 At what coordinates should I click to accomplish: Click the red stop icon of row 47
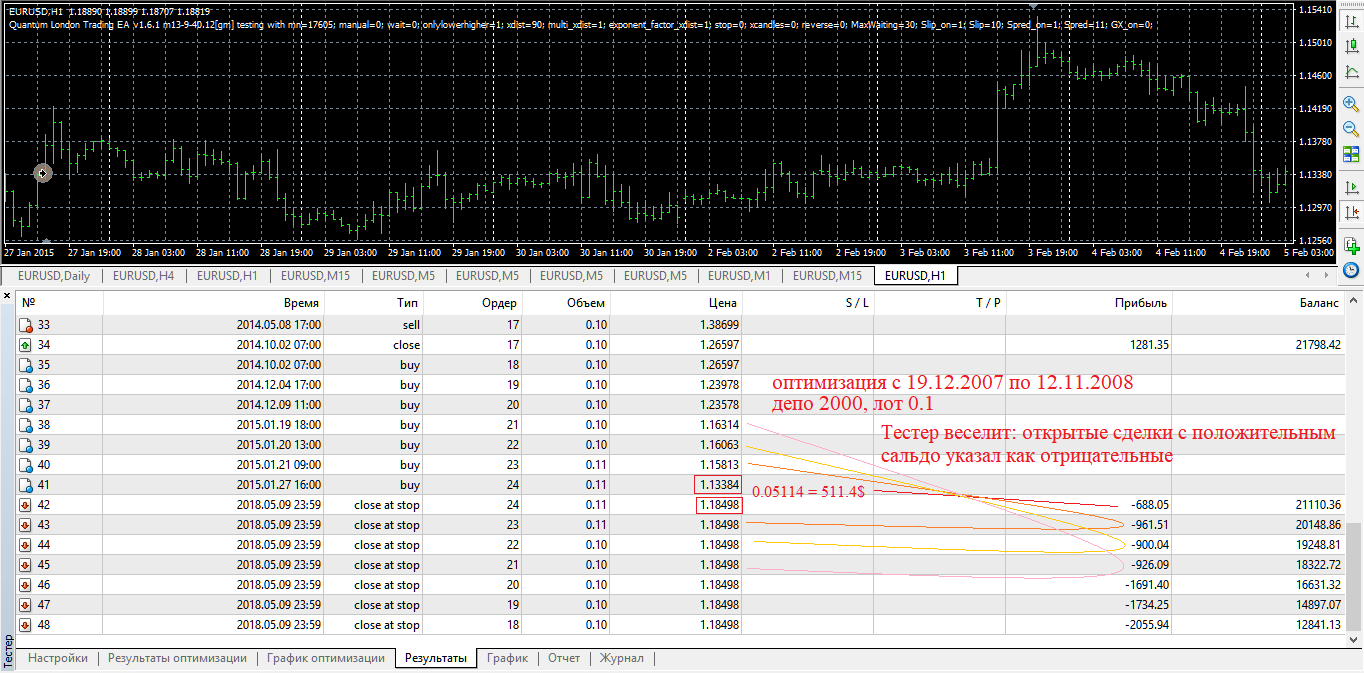coord(26,605)
